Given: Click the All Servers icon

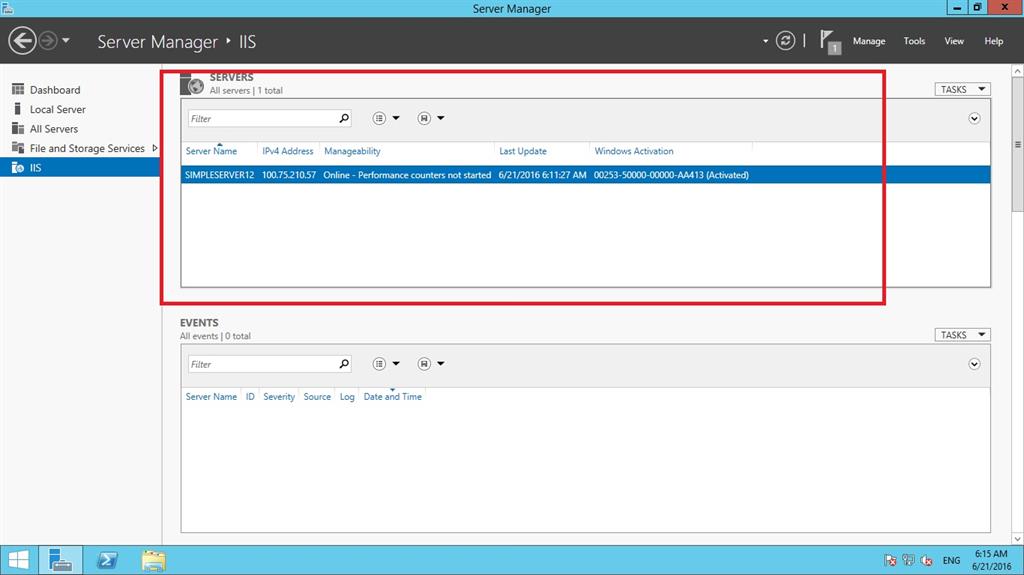Looking at the screenshot, I should pos(18,128).
